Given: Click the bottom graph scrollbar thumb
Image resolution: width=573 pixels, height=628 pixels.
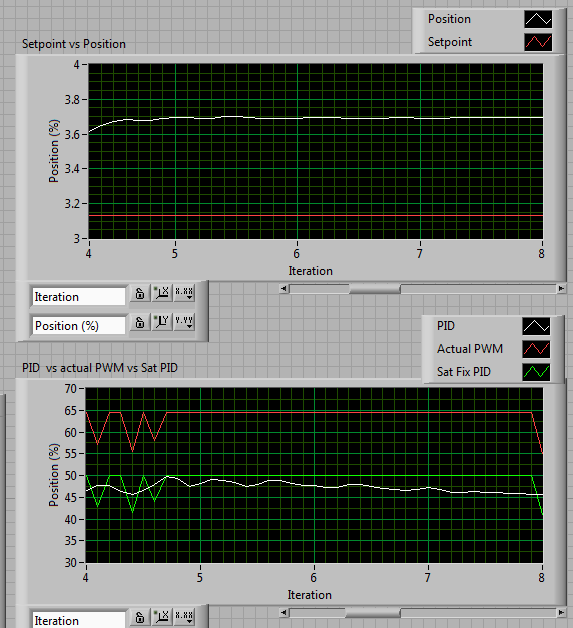Looking at the screenshot, I should coord(373,613).
